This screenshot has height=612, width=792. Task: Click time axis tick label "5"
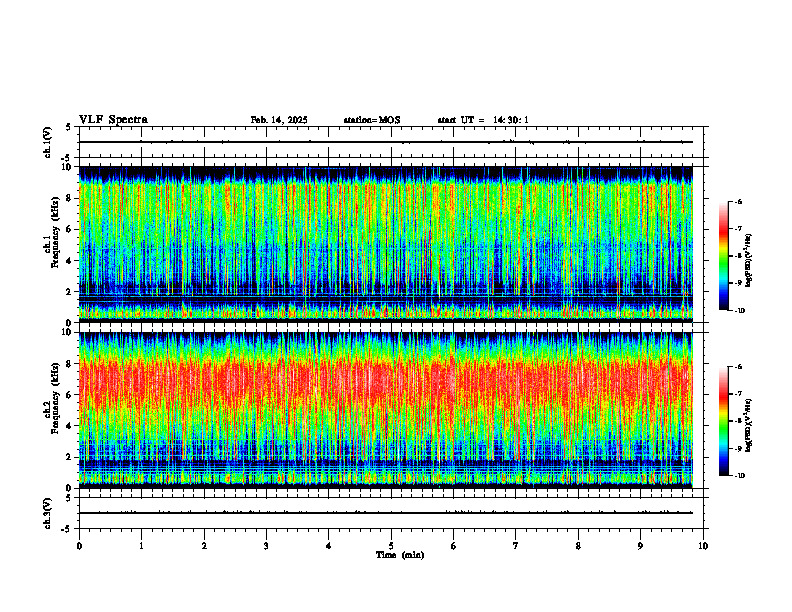pyautogui.click(x=391, y=546)
